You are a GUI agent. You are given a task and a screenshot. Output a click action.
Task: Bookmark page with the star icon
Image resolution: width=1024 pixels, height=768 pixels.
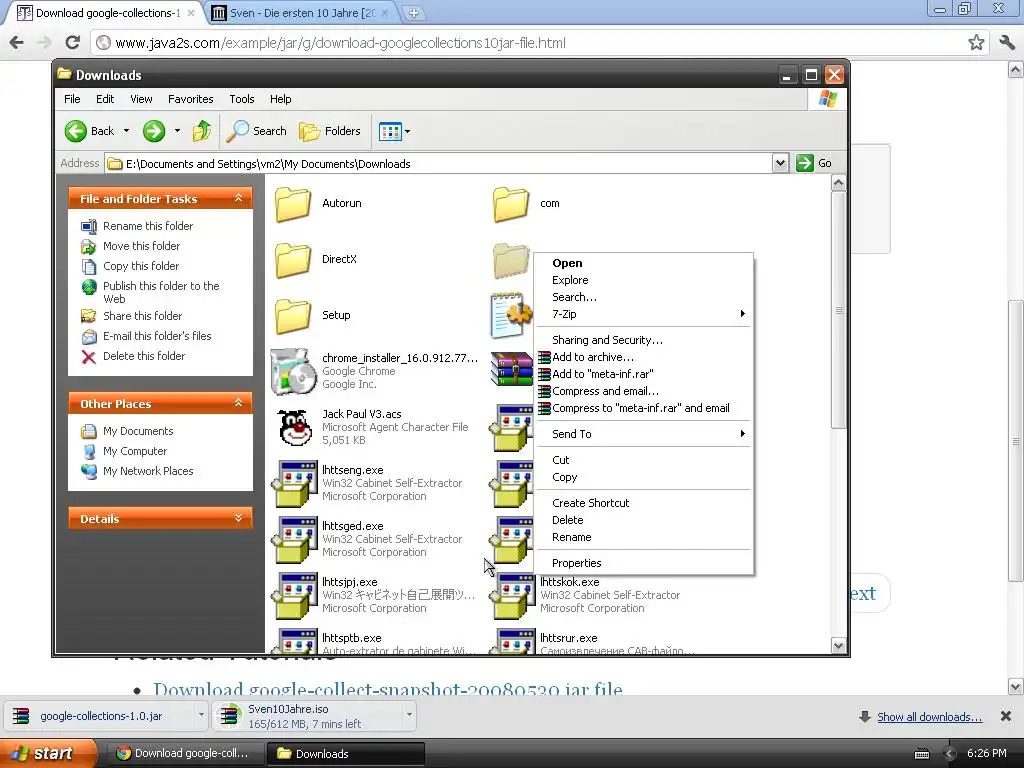point(976,43)
